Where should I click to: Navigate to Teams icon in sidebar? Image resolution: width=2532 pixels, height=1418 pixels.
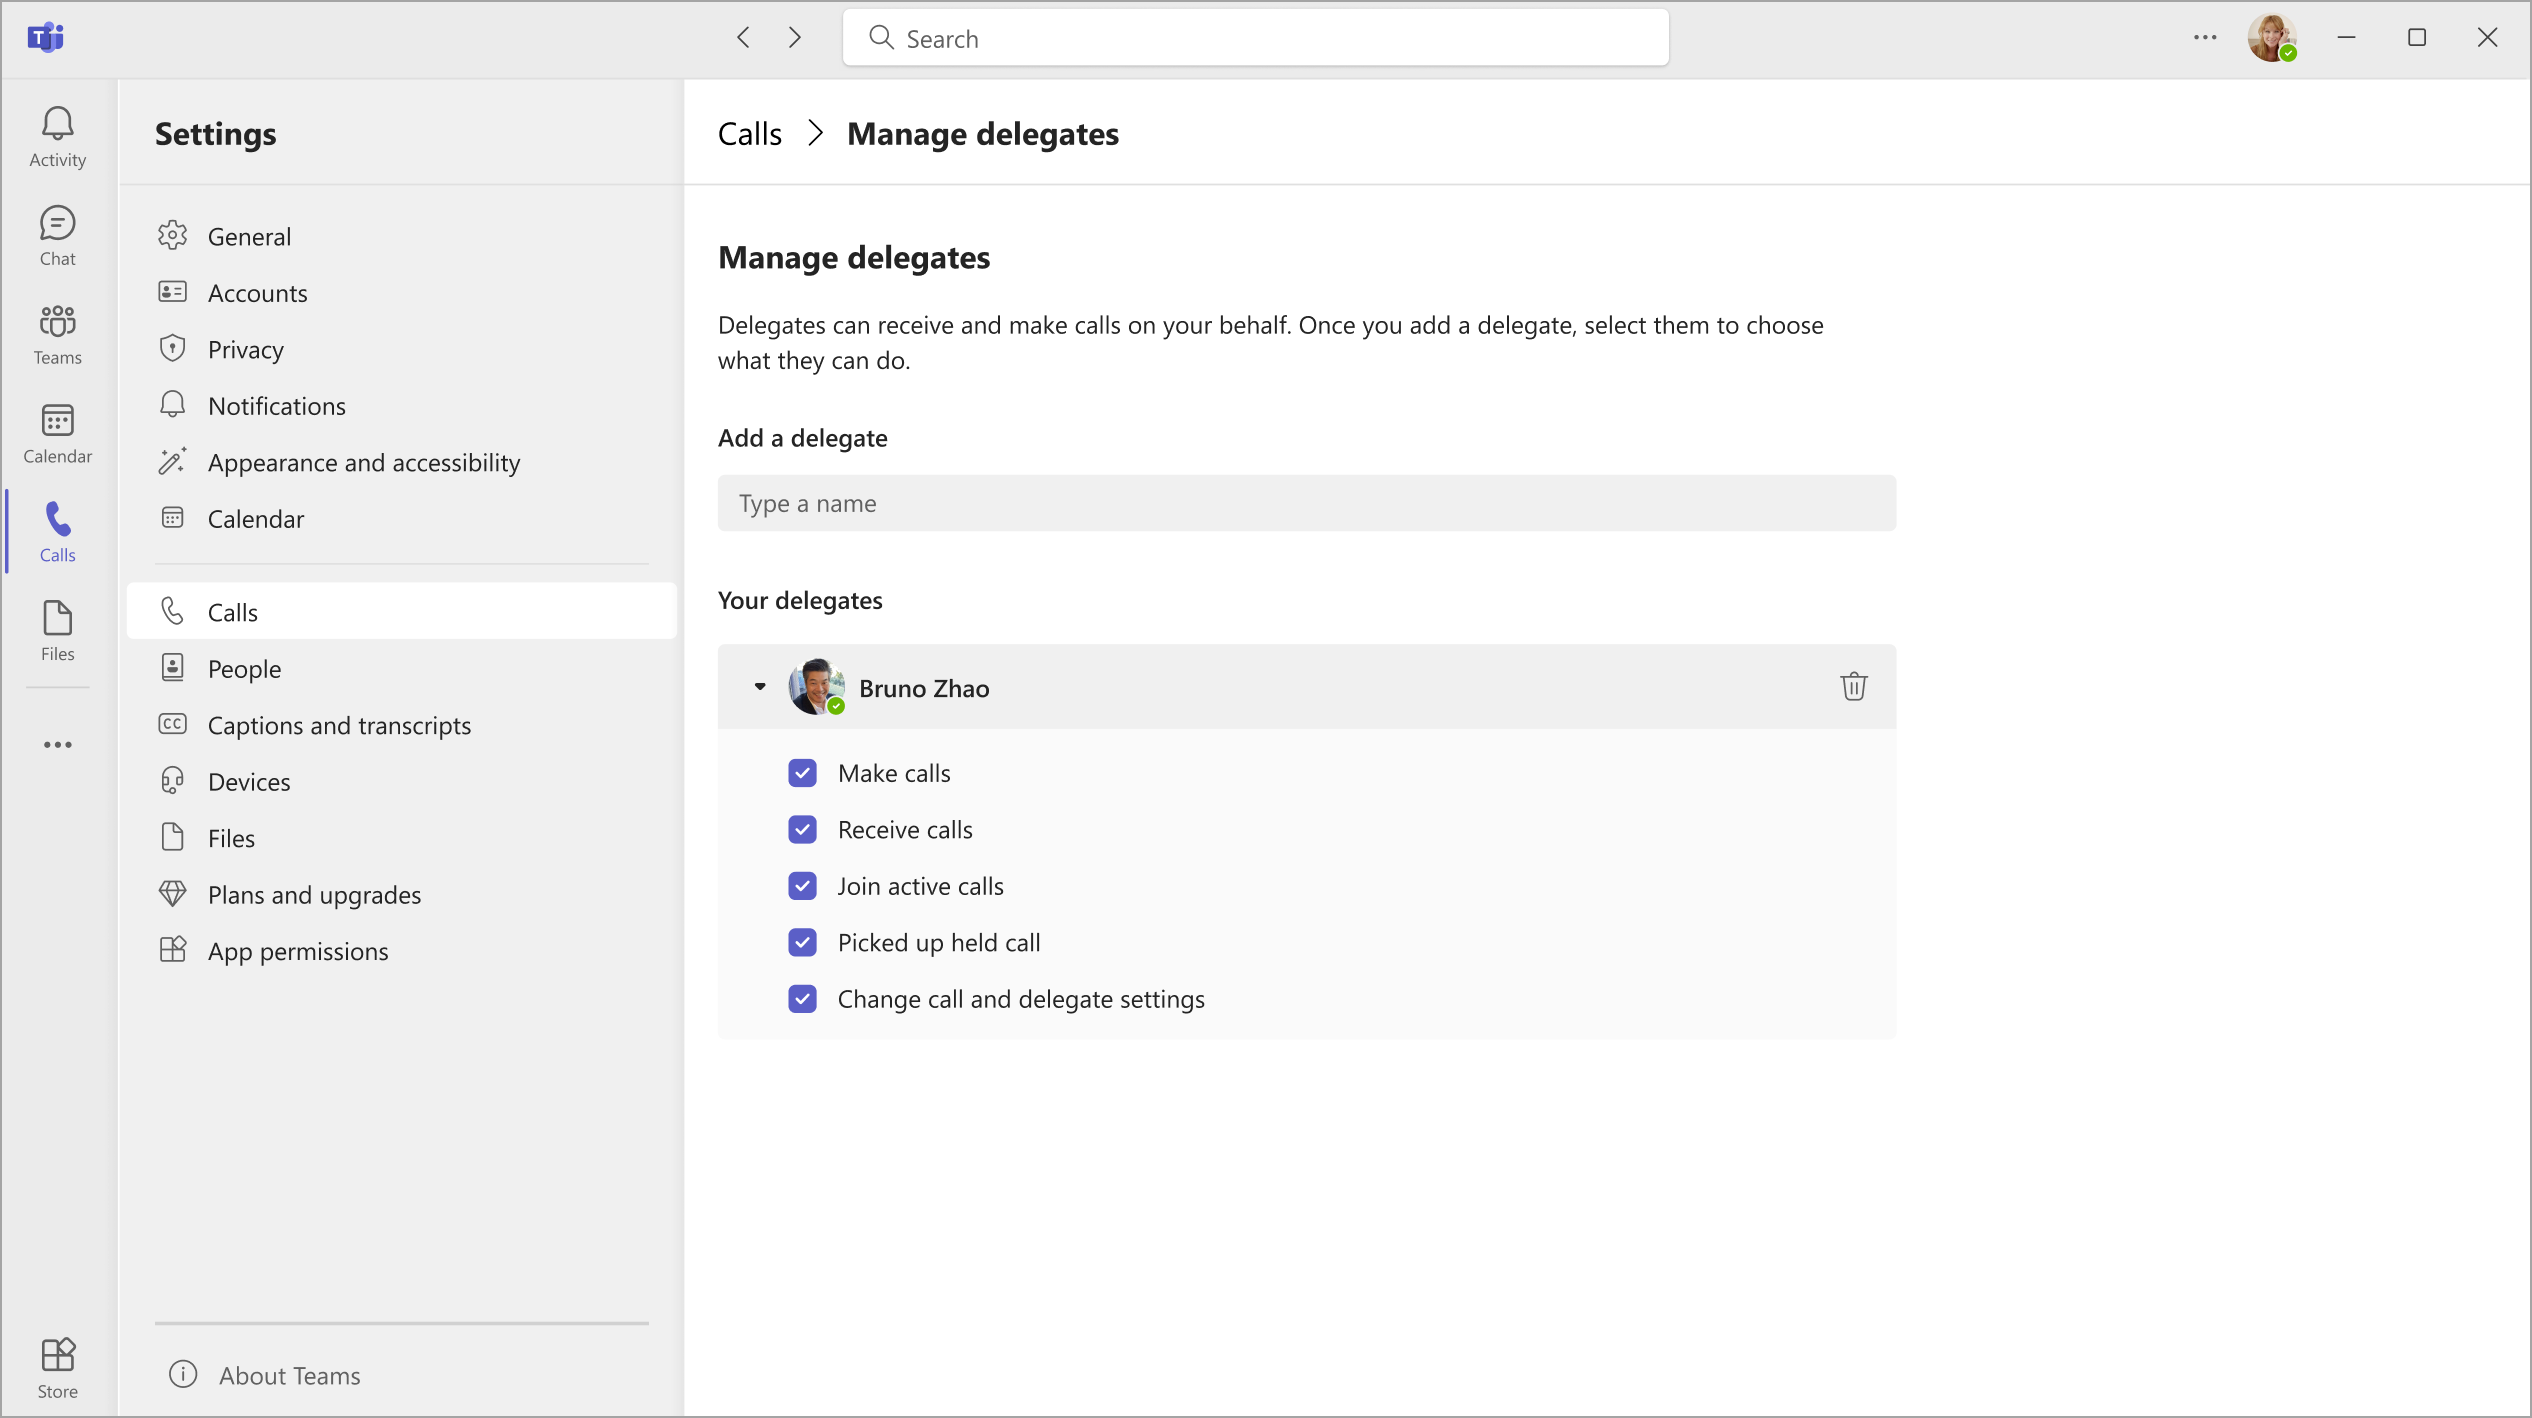pyautogui.click(x=57, y=334)
